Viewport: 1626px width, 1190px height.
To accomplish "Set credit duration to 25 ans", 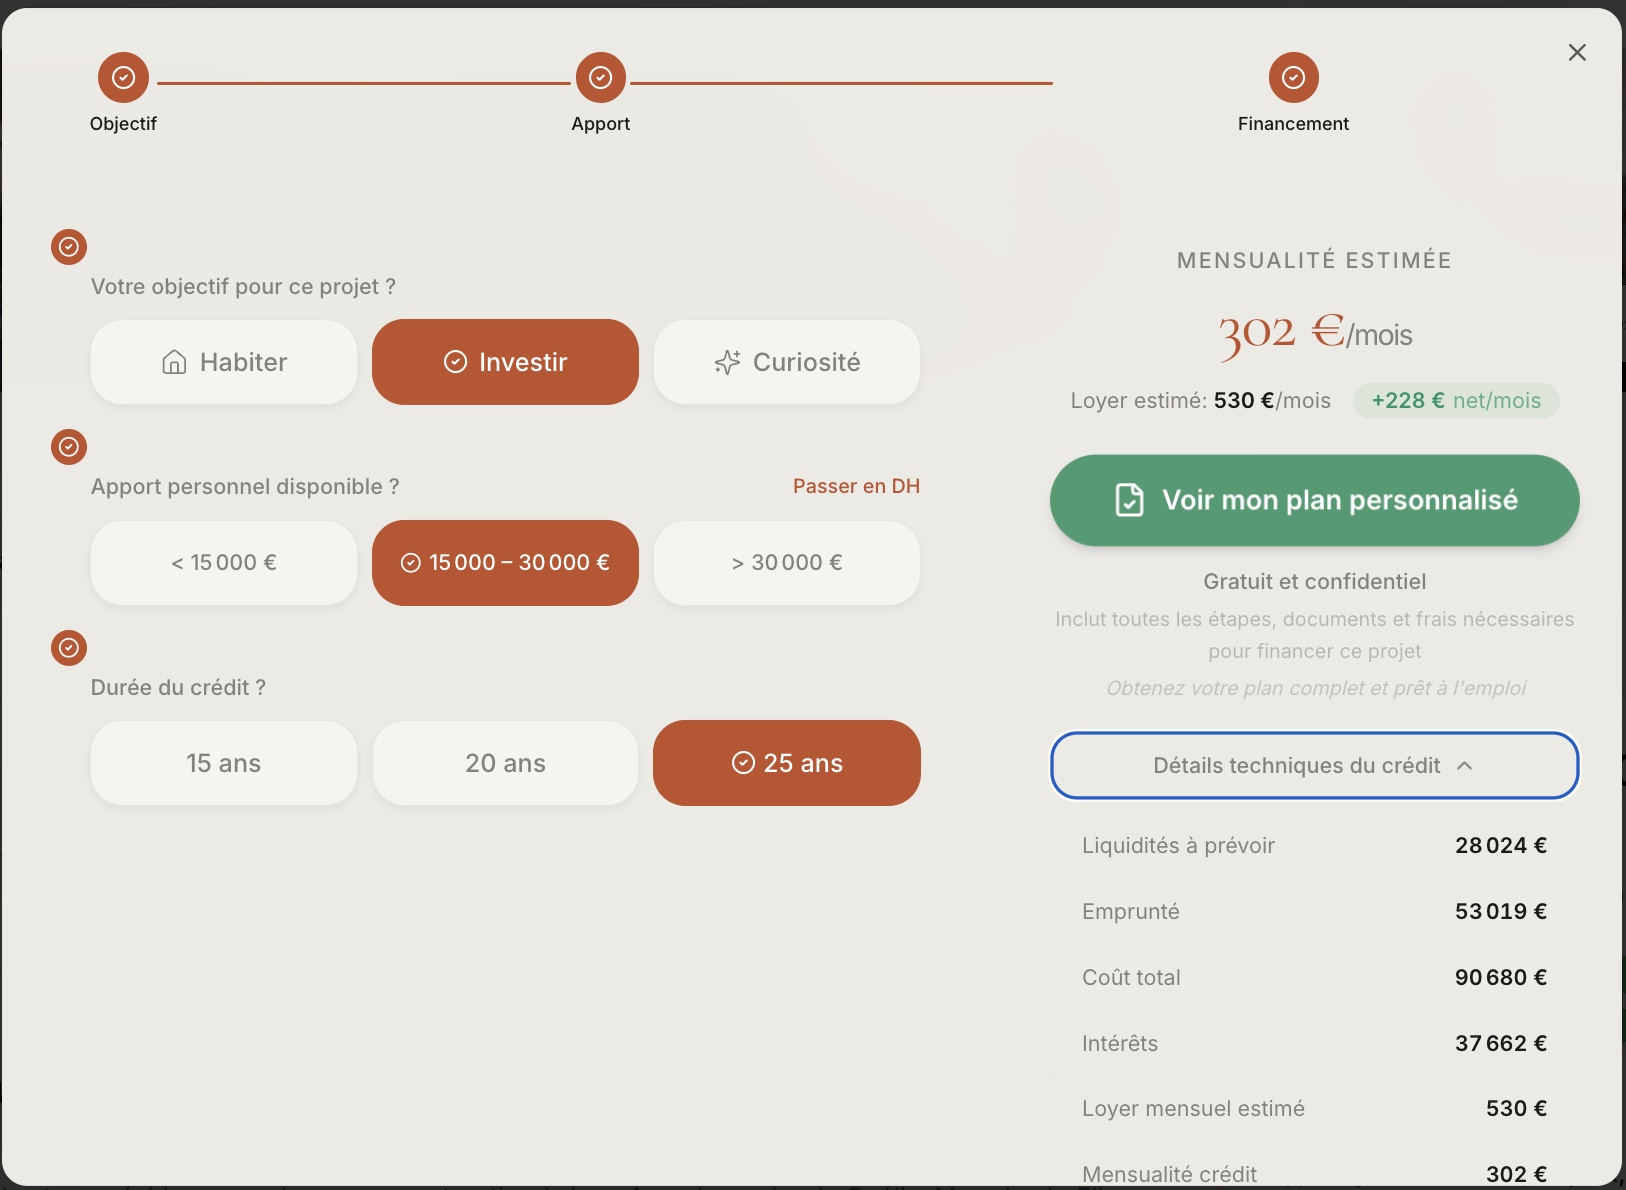I will (x=787, y=763).
